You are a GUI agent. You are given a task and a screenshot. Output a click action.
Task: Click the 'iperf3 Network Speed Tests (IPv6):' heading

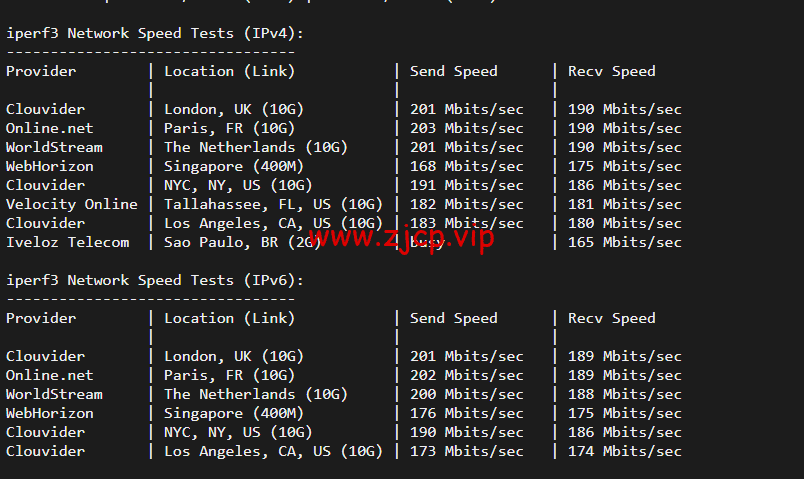(155, 281)
